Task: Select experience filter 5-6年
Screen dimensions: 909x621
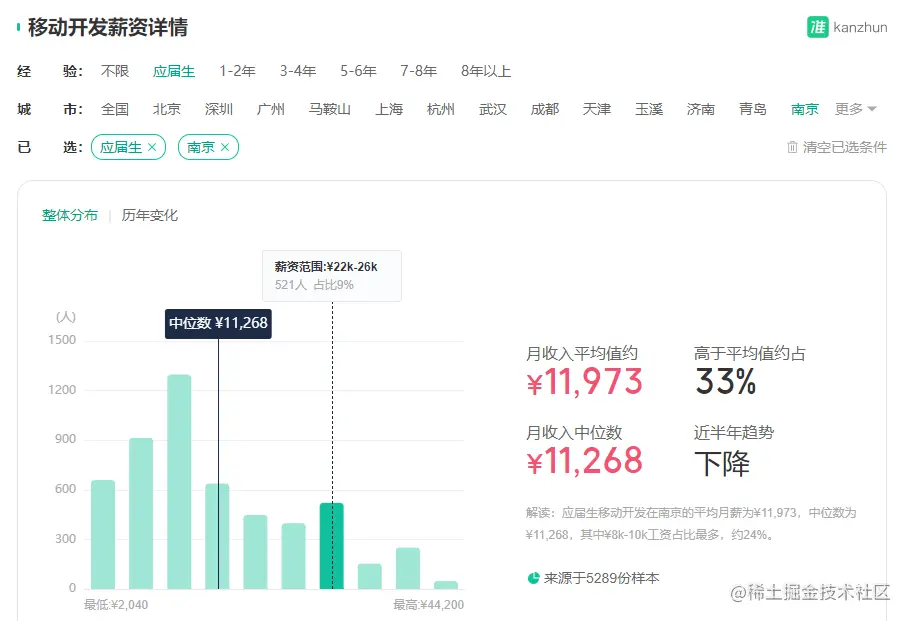Action: pos(358,71)
